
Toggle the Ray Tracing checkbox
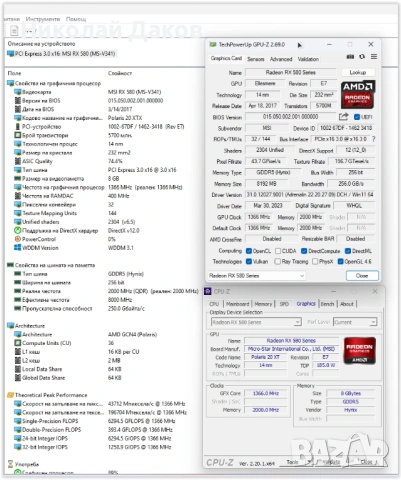(277, 262)
